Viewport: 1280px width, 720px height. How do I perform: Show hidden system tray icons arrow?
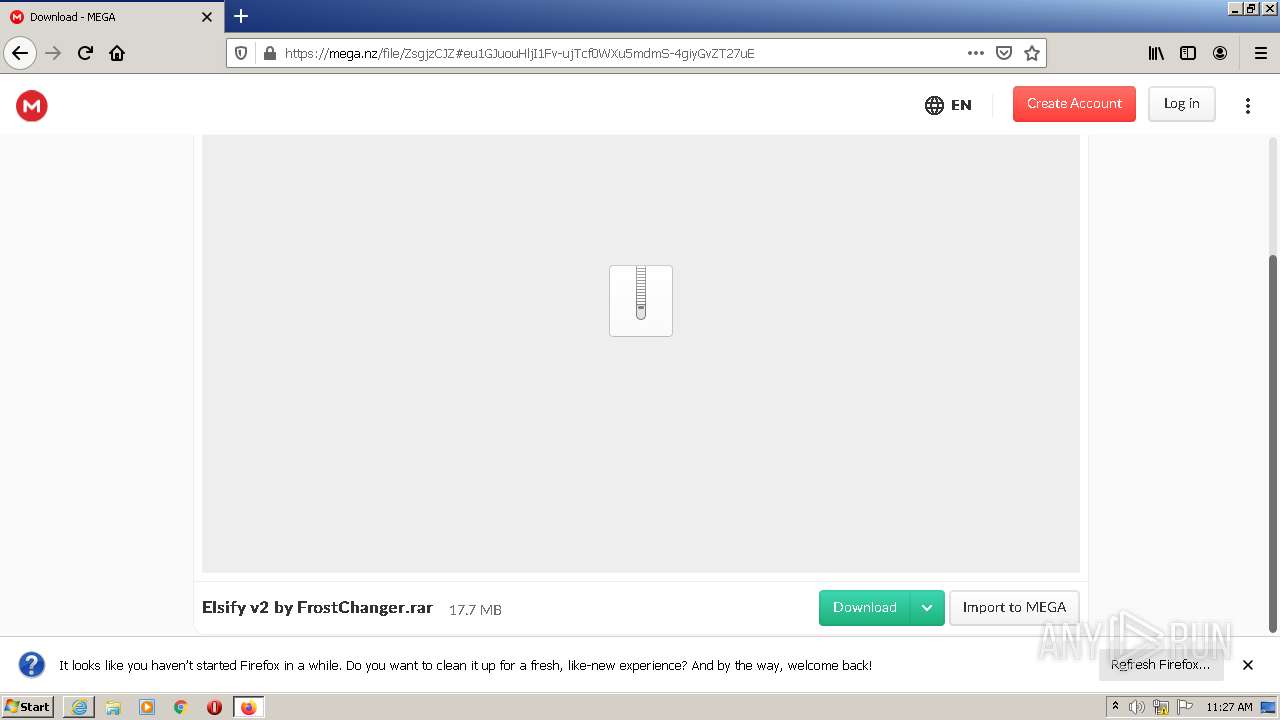(x=1115, y=707)
